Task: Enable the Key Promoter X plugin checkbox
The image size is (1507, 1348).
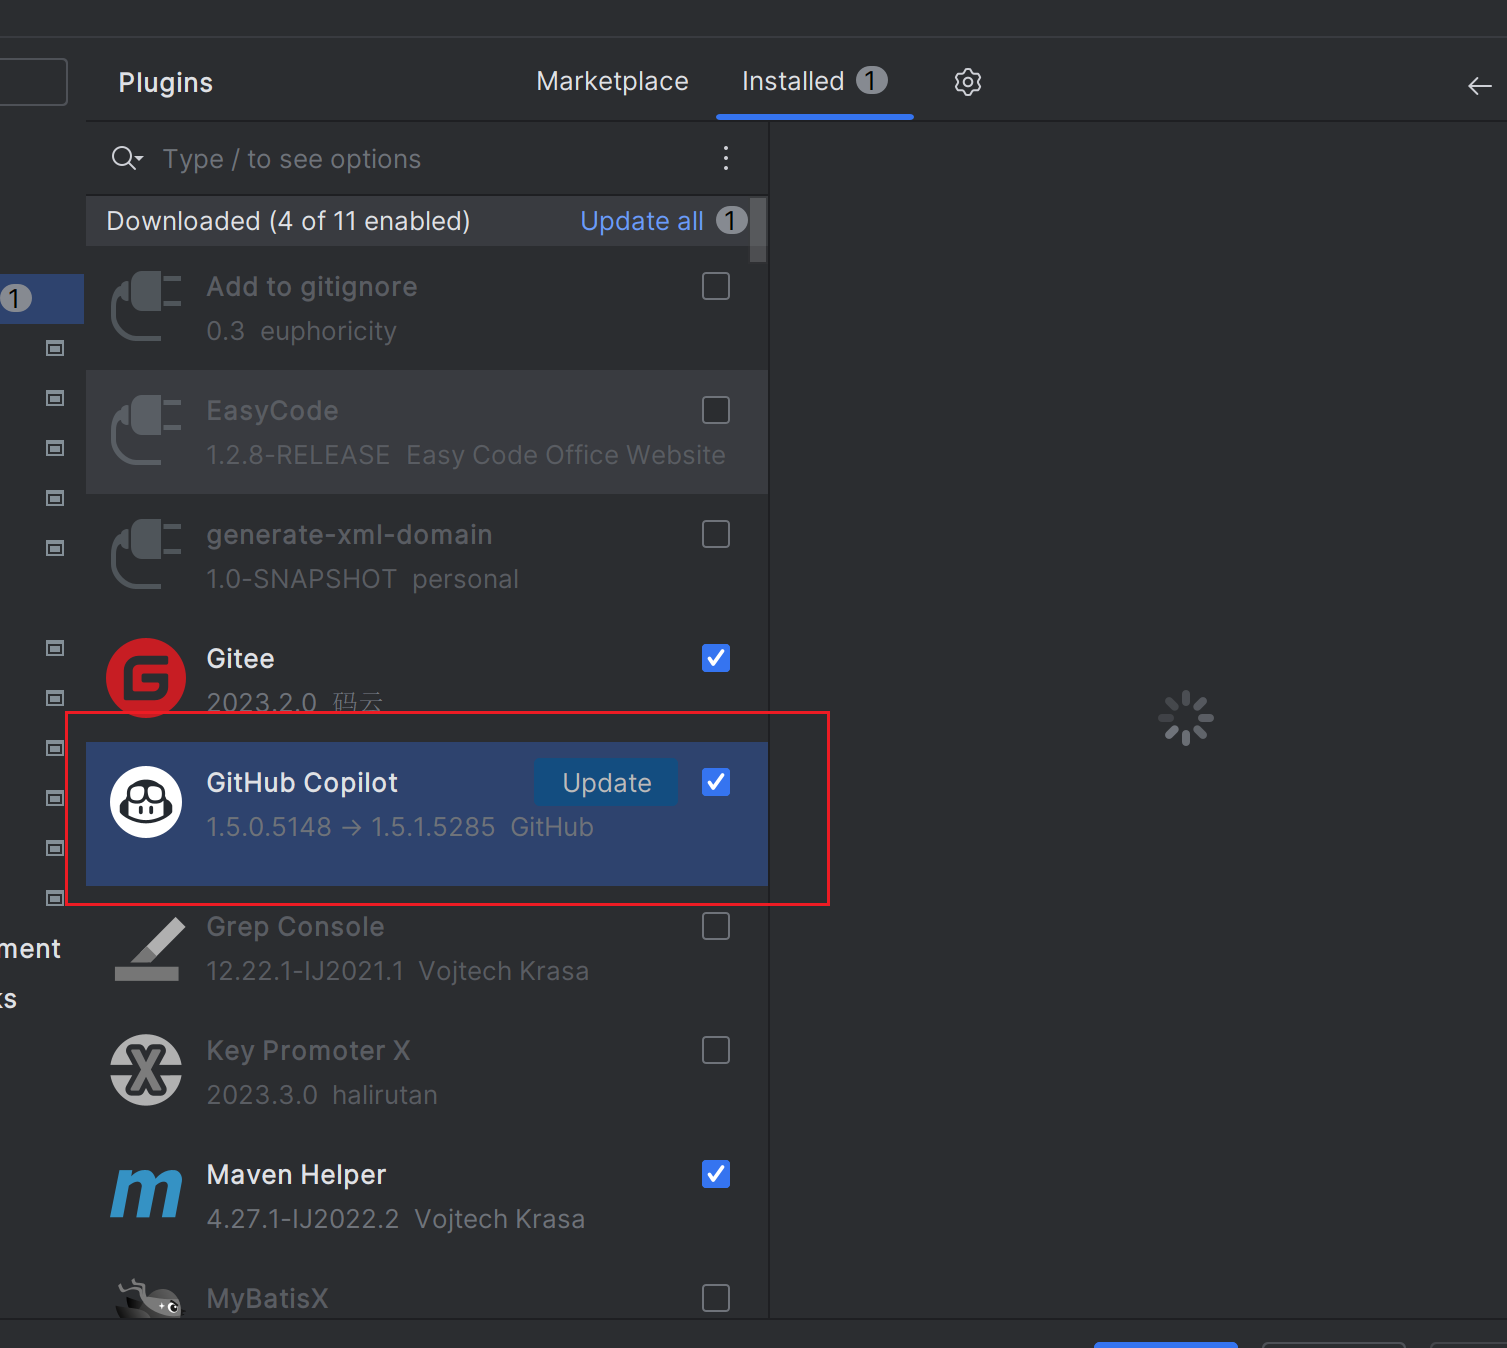Action: pos(716,1050)
